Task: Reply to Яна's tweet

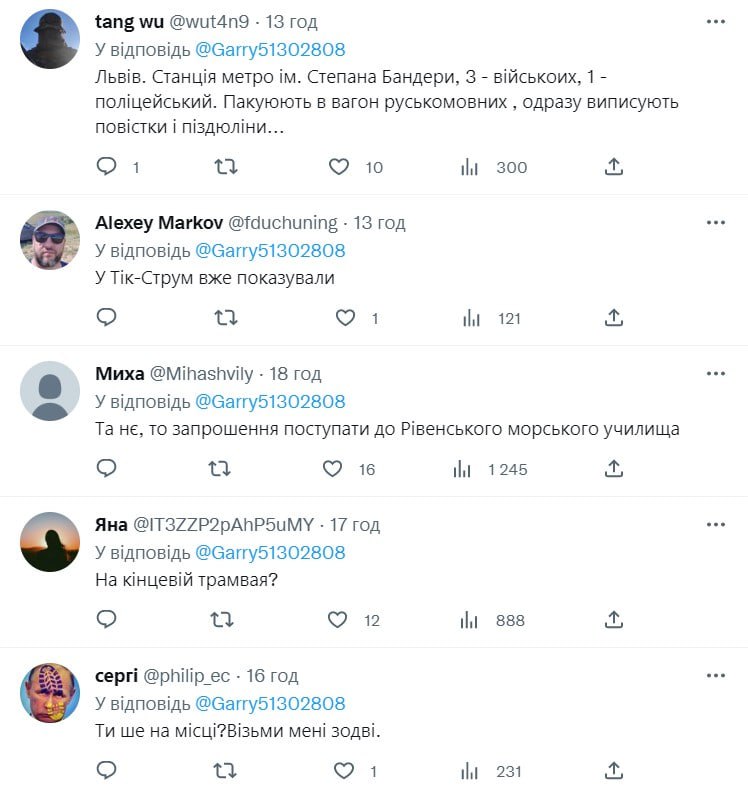Action: pyautogui.click(x=107, y=620)
